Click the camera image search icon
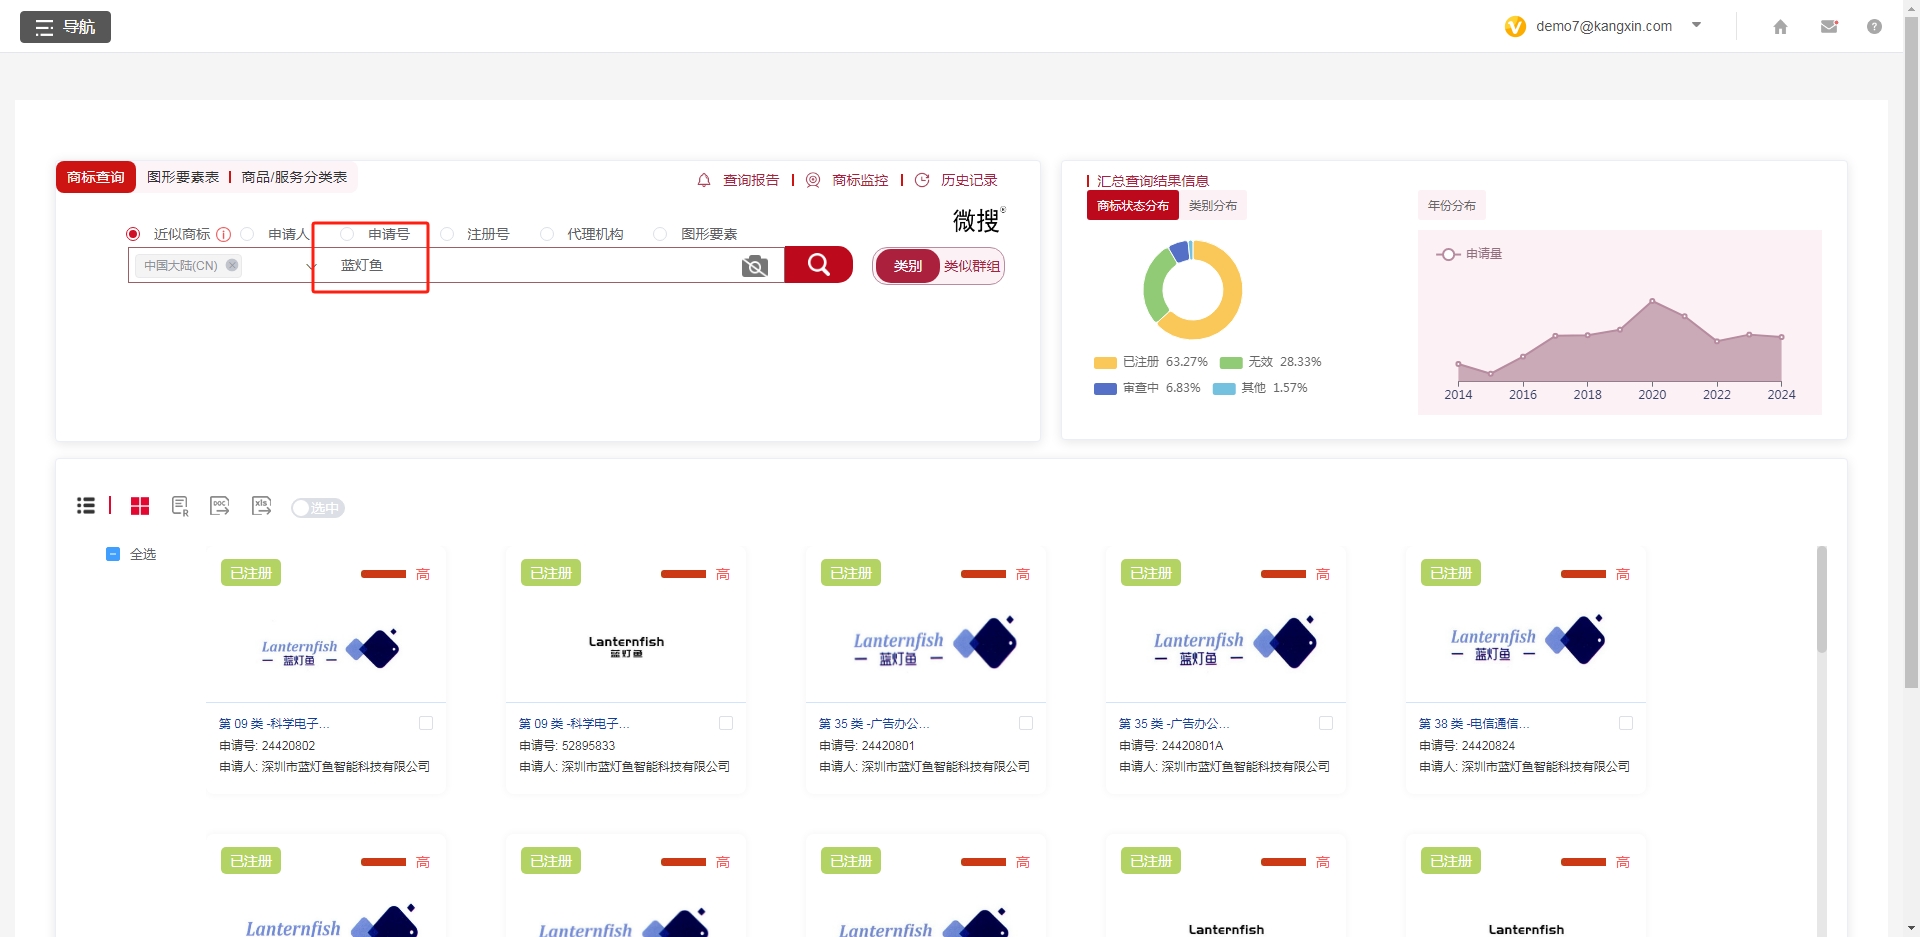 pos(756,265)
